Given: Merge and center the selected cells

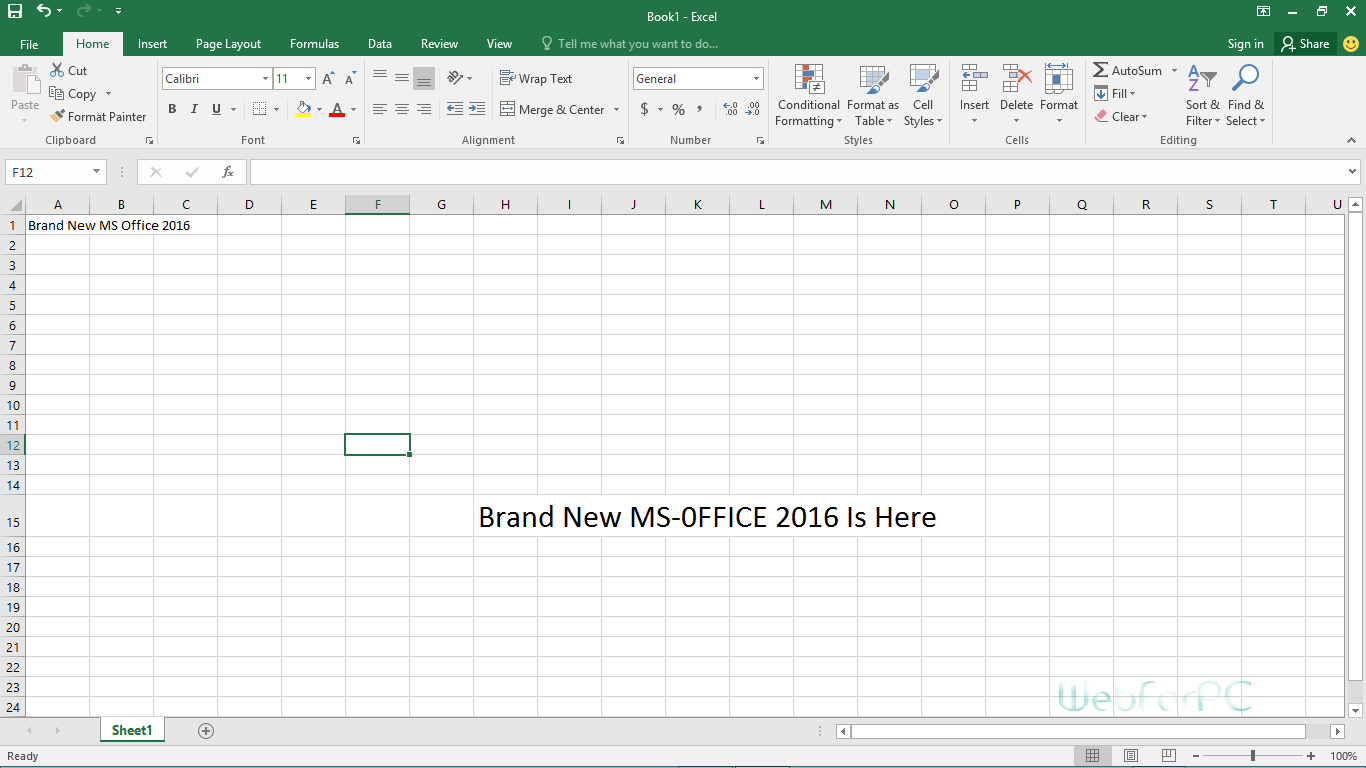Looking at the screenshot, I should pyautogui.click(x=552, y=110).
